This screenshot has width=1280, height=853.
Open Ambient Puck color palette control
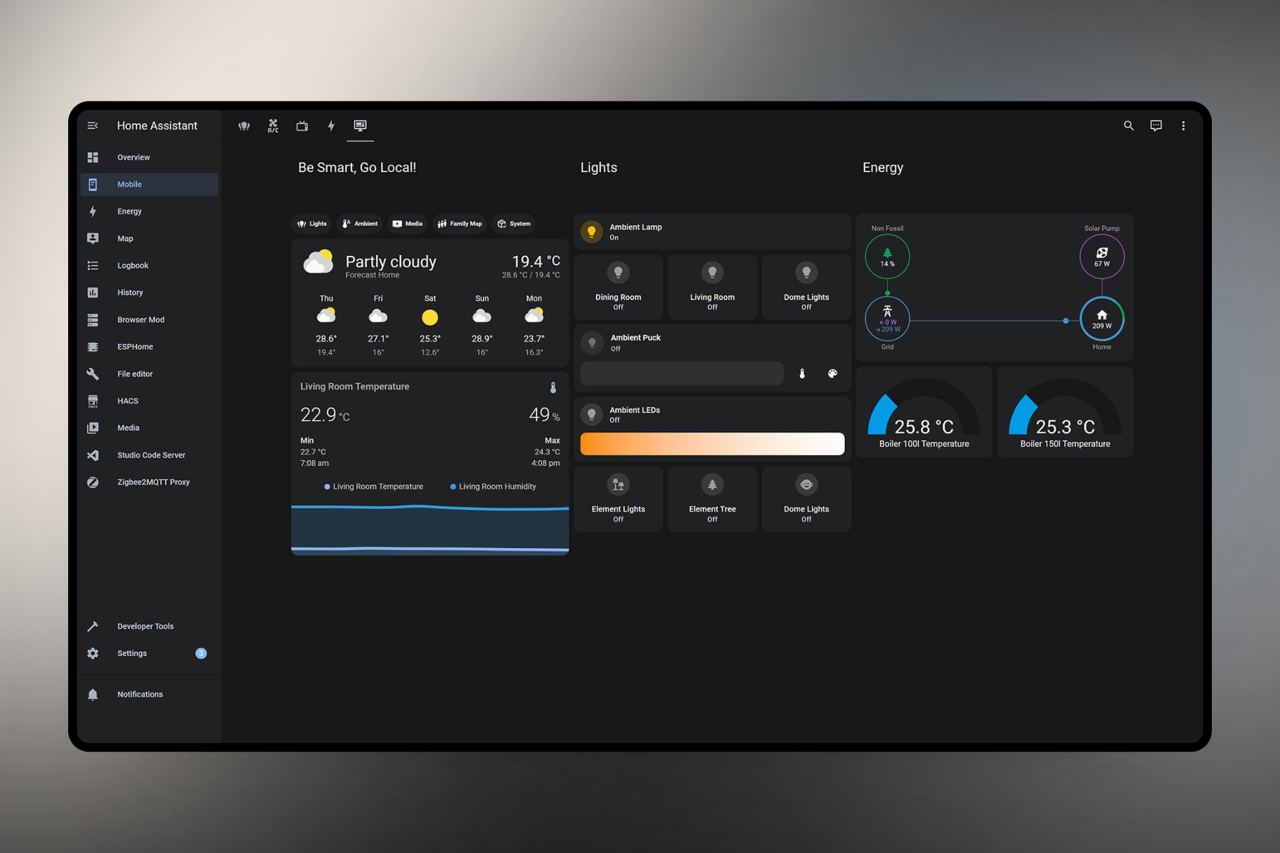click(832, 374)
